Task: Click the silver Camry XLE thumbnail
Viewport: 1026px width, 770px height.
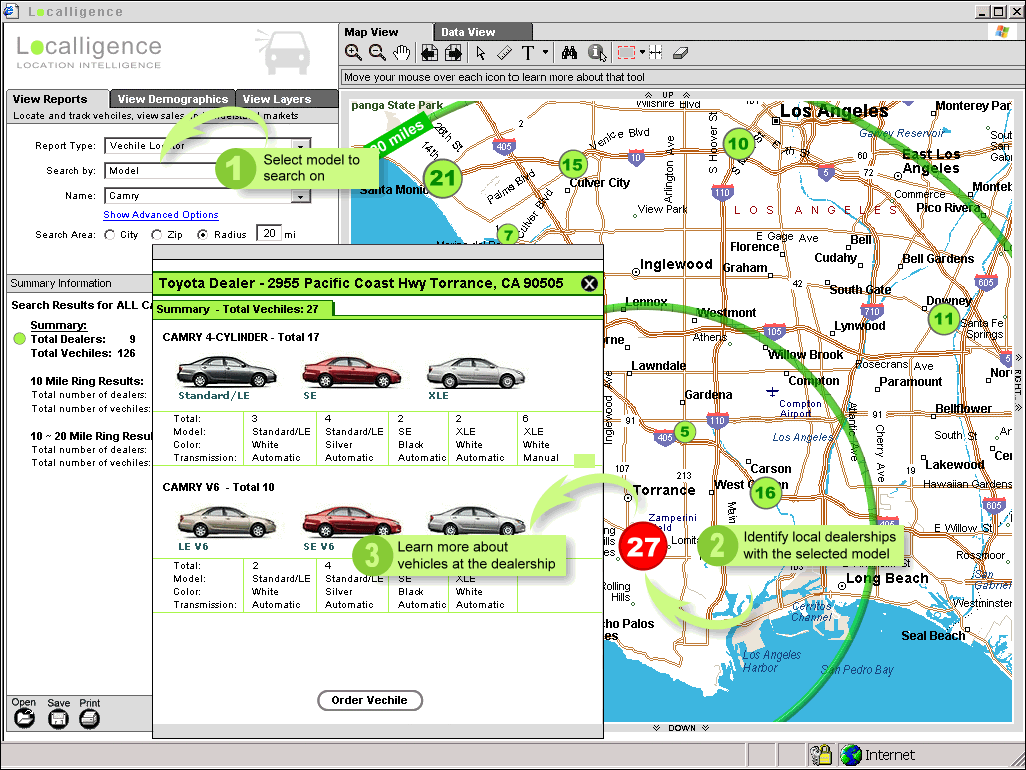Action: pyautogui.click(x=476, y=372)
